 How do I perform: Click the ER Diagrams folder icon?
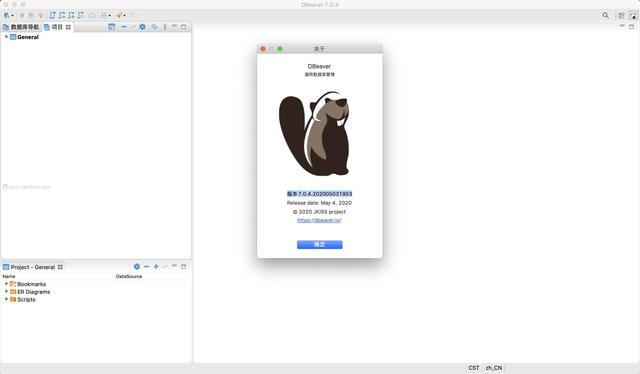(x=13, y=292)
